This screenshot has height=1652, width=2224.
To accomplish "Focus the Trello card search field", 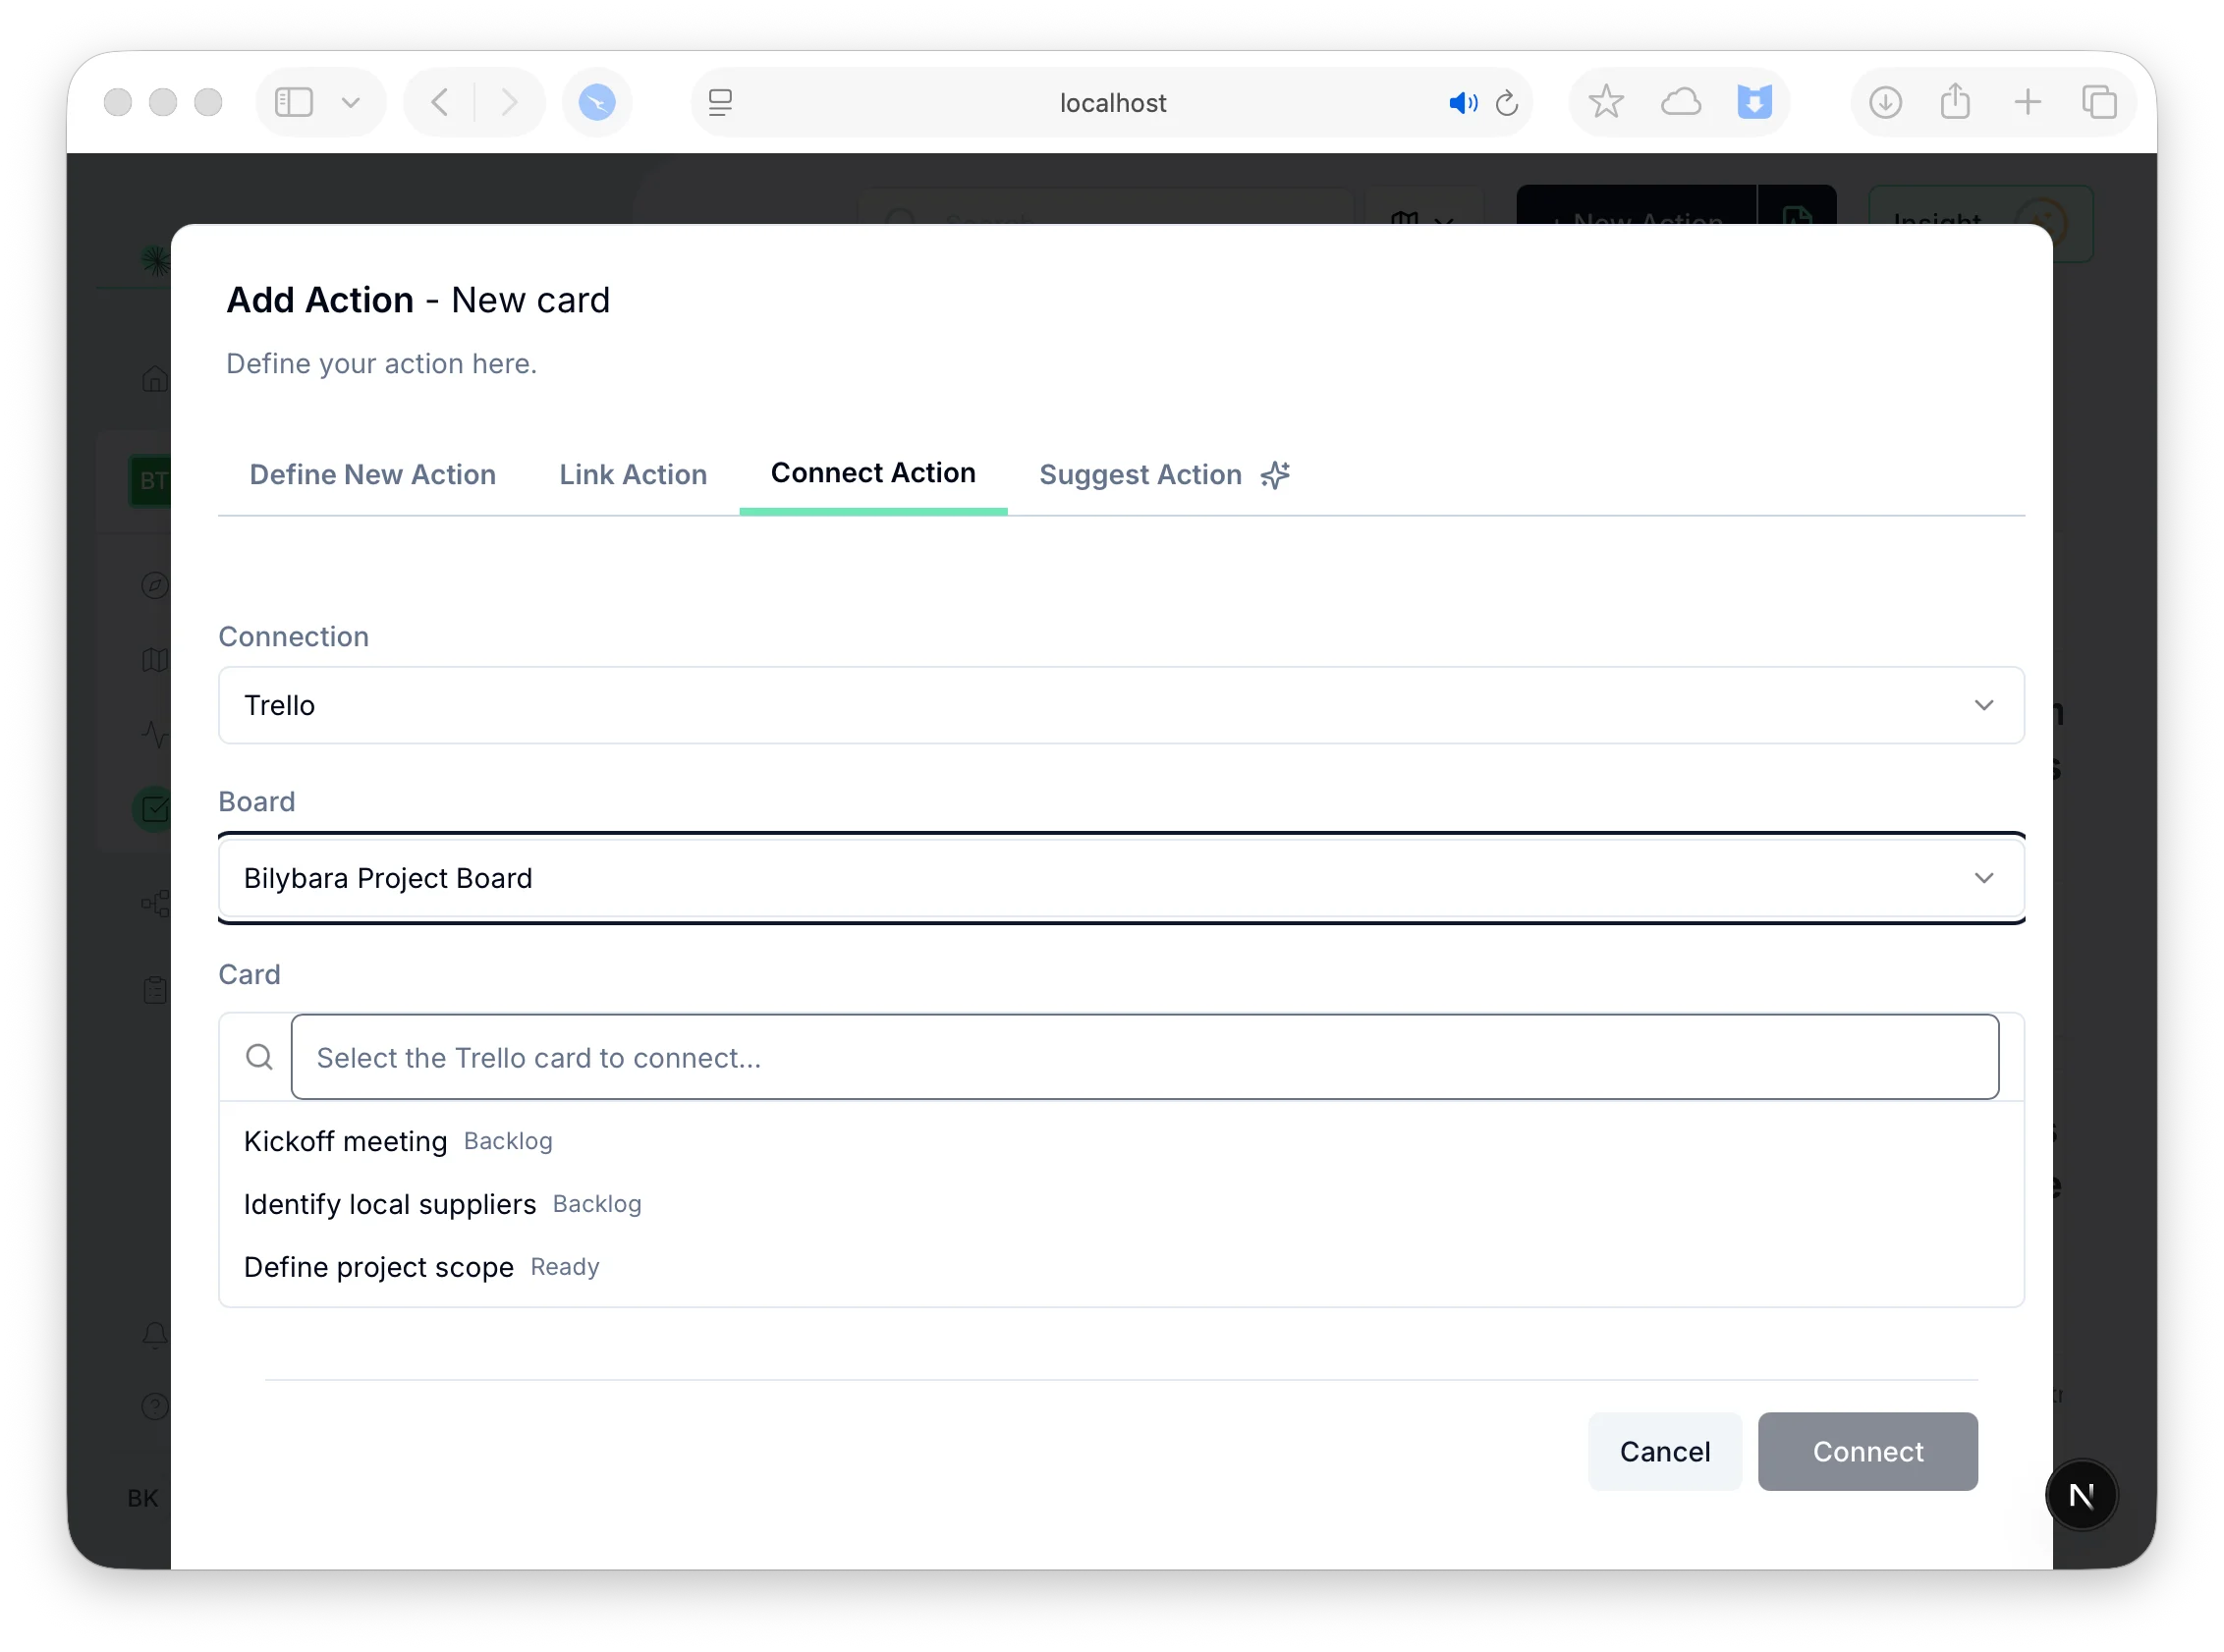I will tap(1145, 1057).
